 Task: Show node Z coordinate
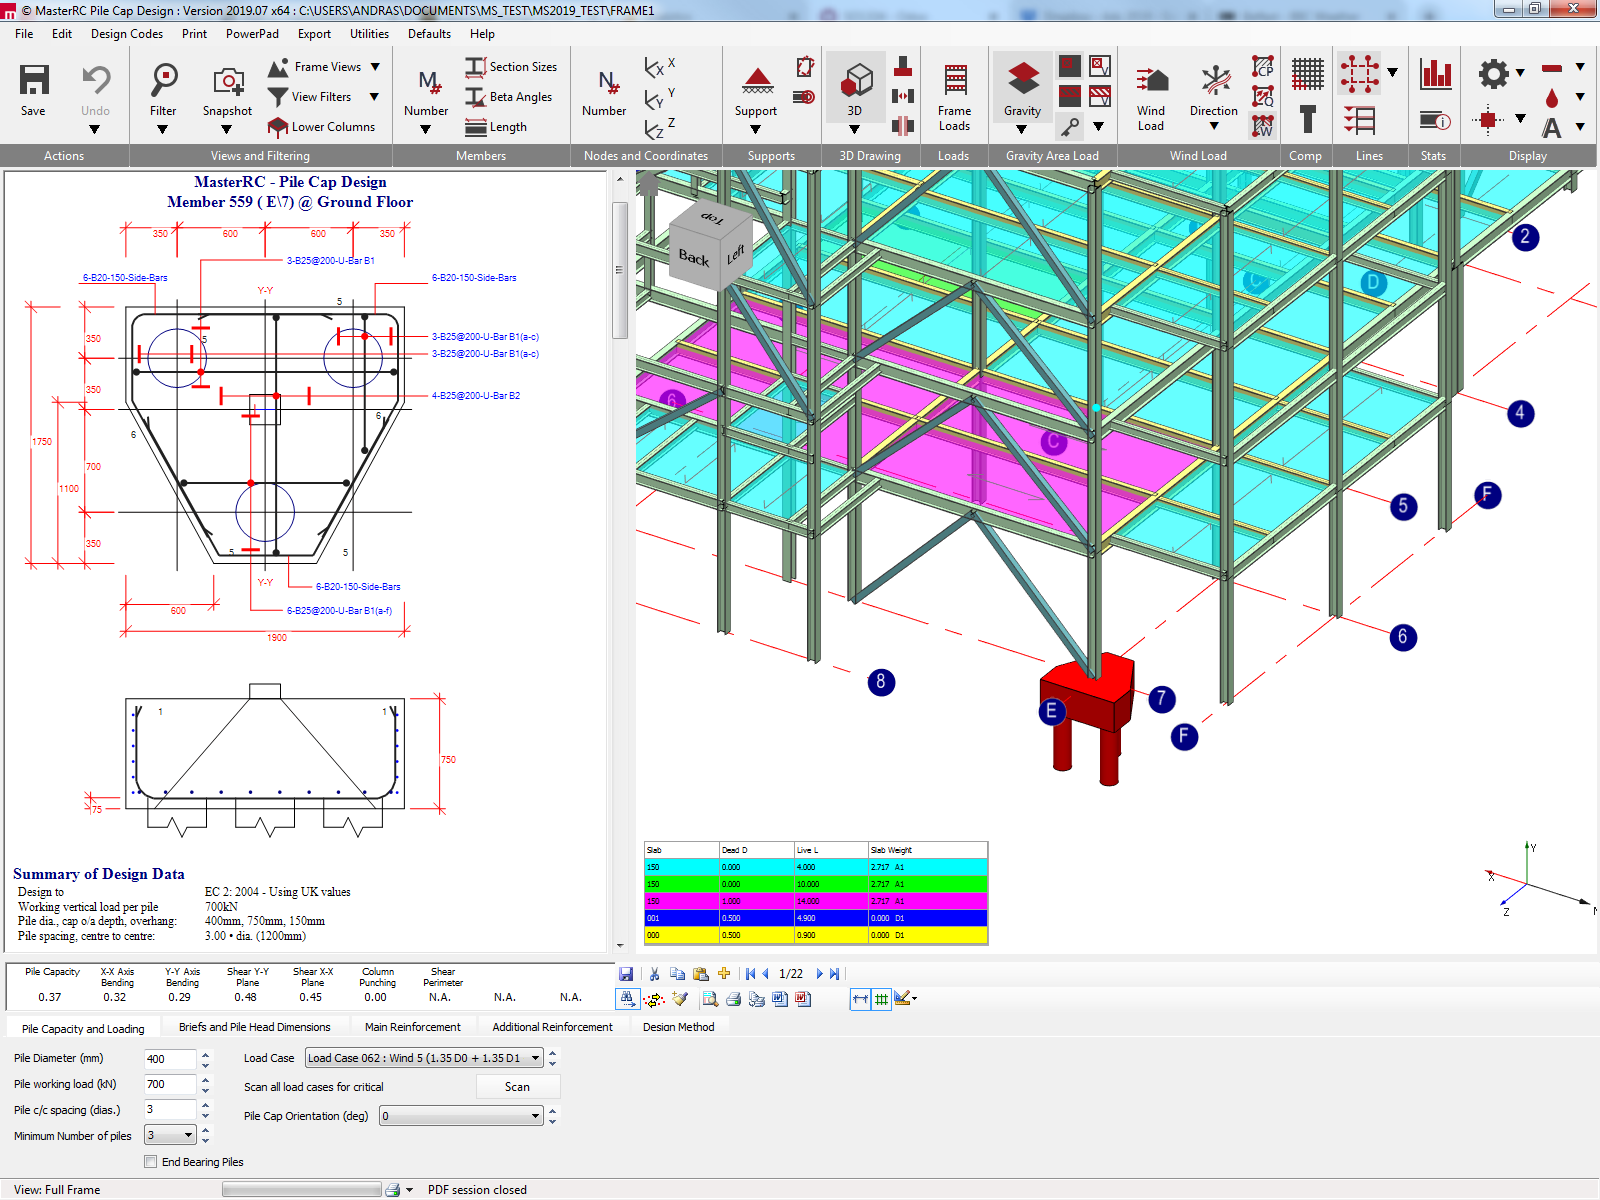660,128
